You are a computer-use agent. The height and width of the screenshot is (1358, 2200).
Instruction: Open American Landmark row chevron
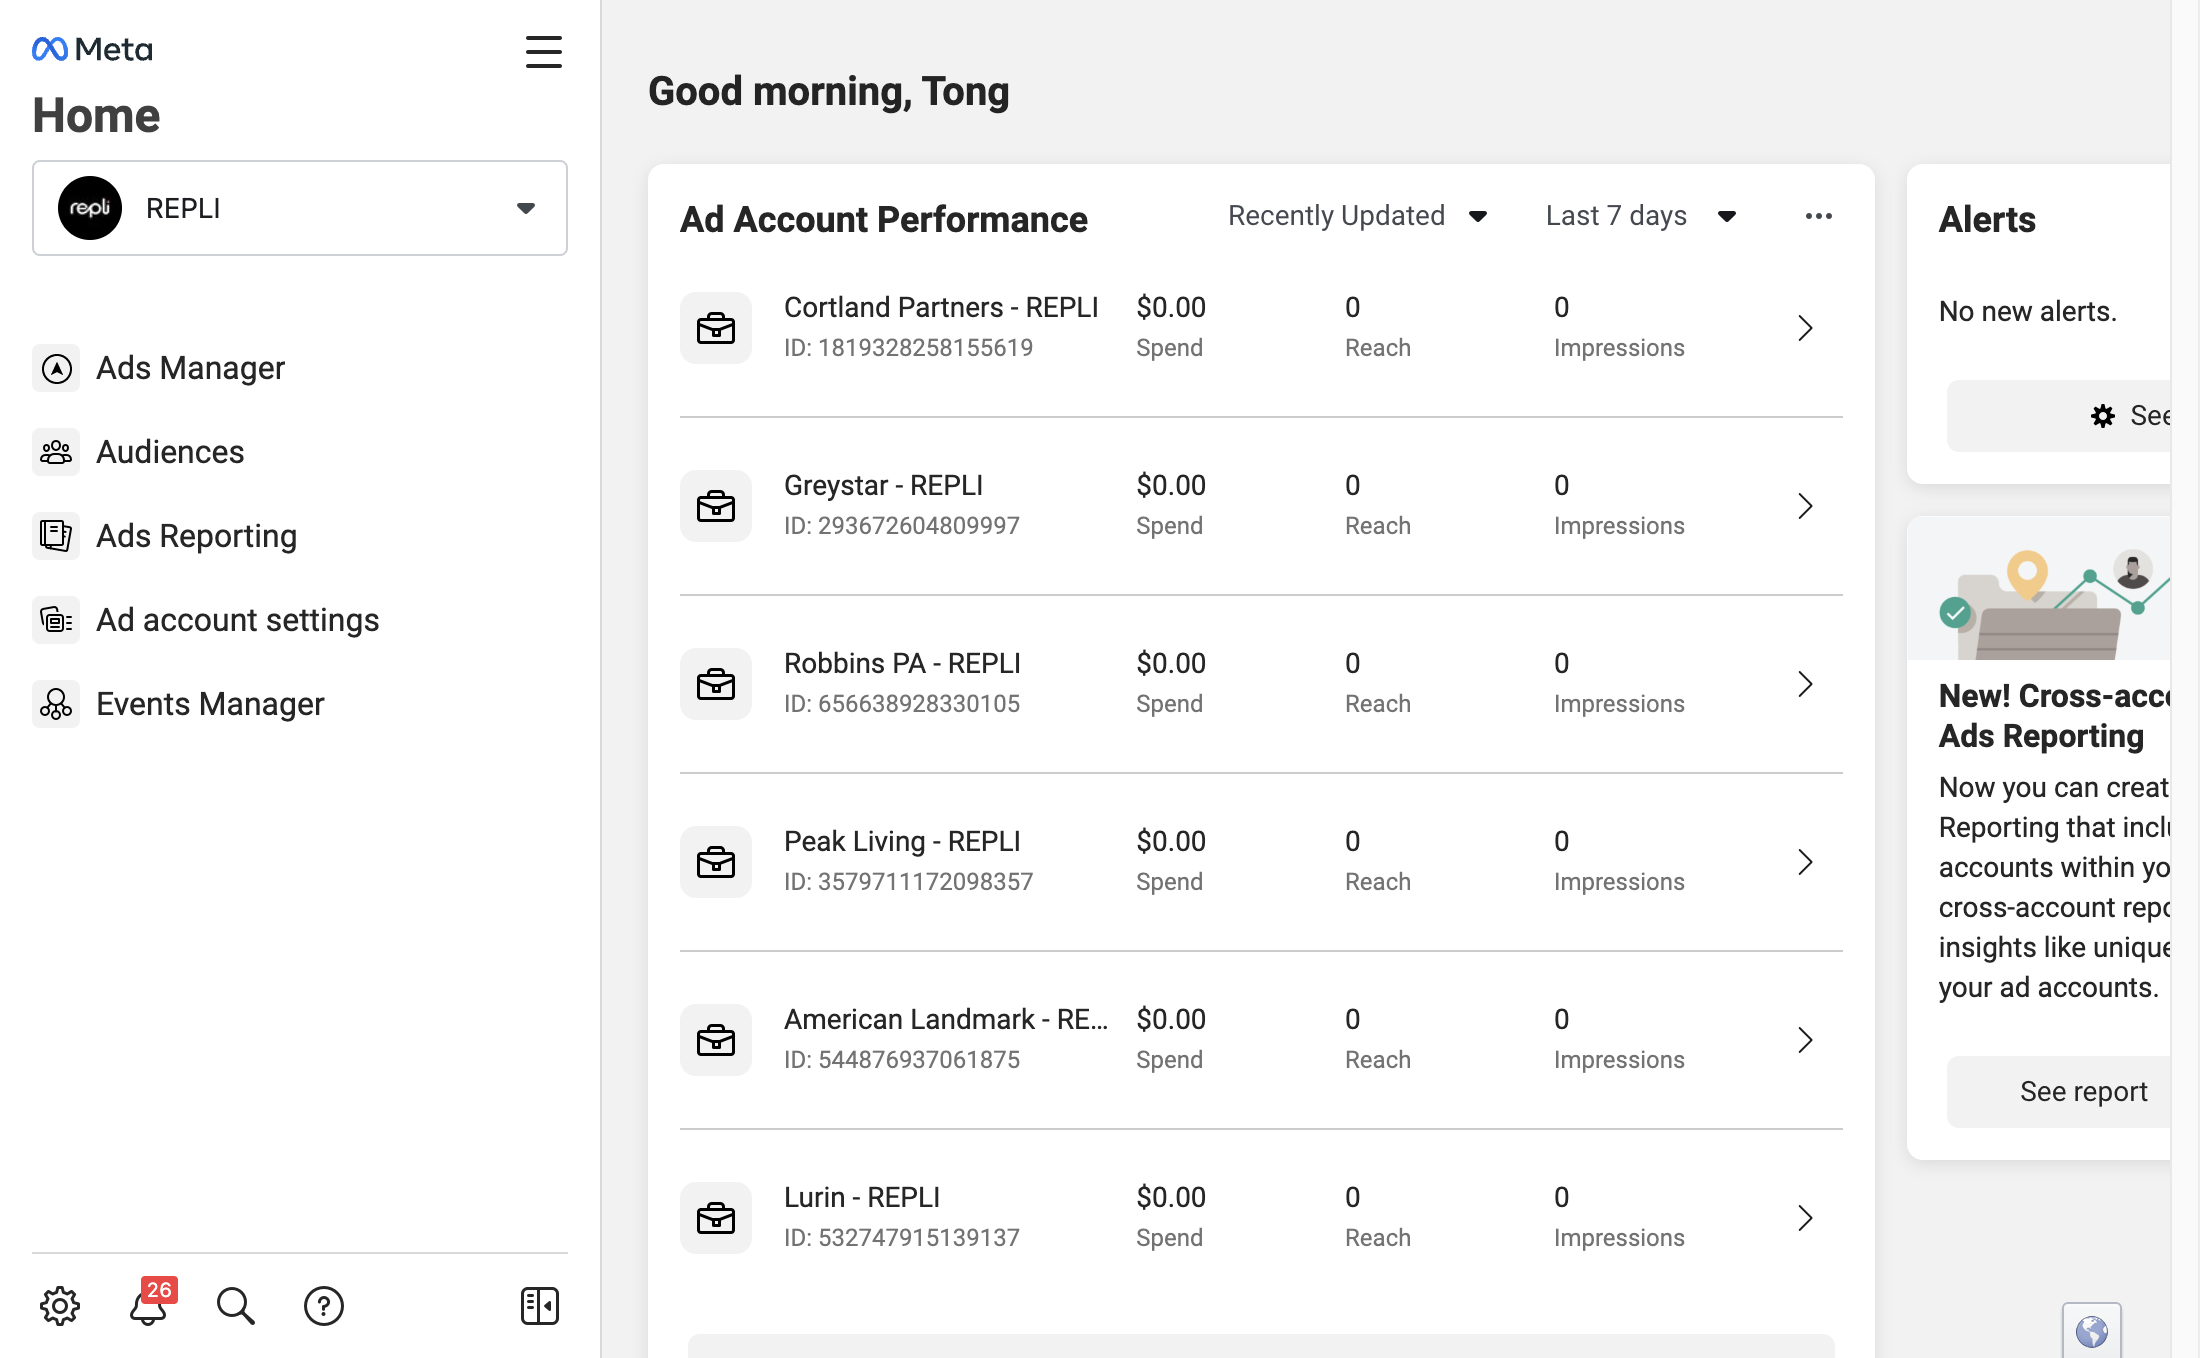pyautogui.click(x=1805, y=1040)
